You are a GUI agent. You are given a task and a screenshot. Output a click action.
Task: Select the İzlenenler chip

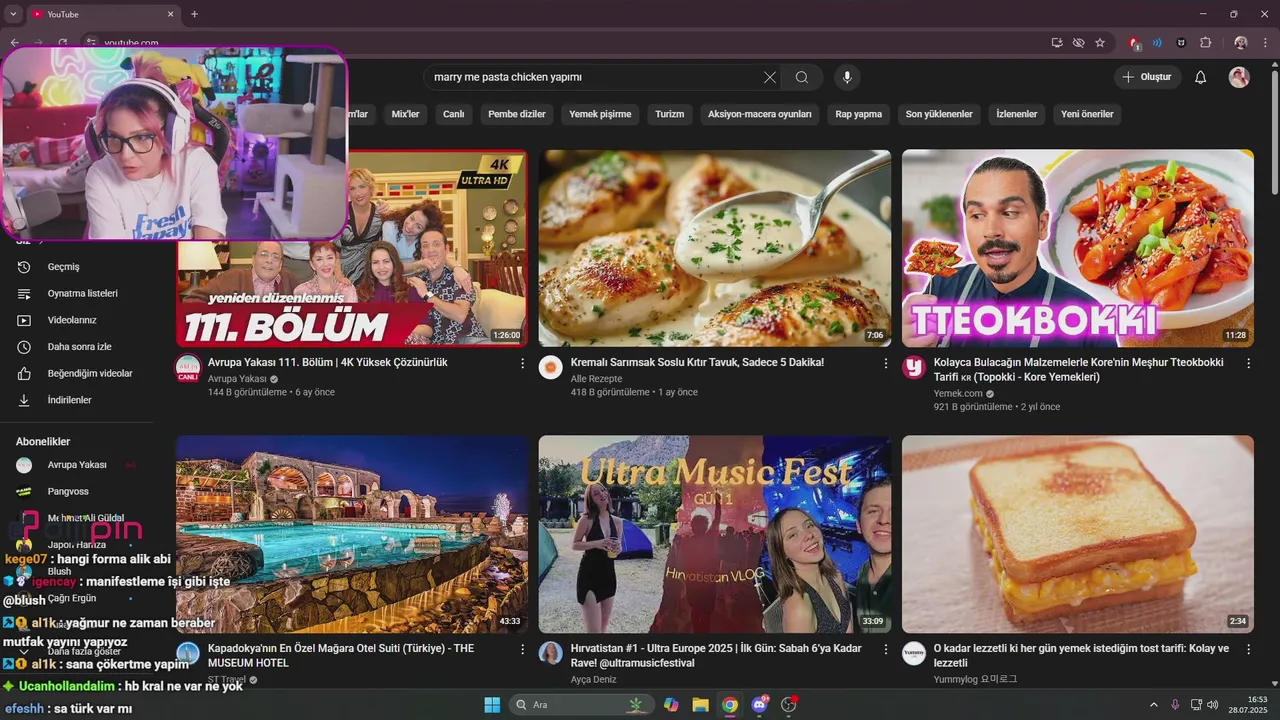(1017, 114)
